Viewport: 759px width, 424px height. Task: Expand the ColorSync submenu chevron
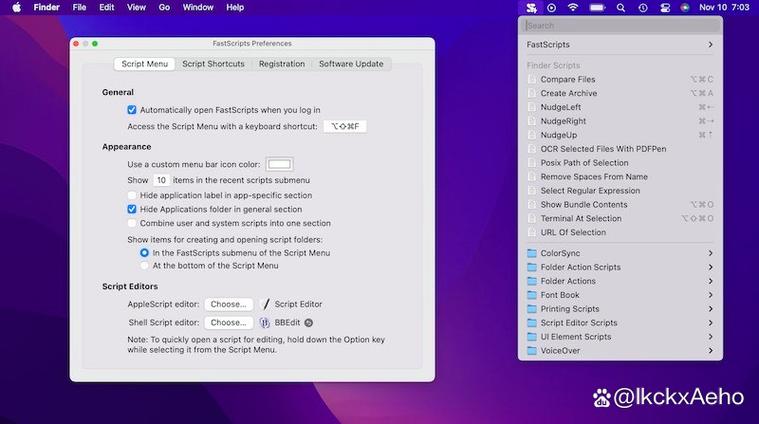tap(710, 253)
